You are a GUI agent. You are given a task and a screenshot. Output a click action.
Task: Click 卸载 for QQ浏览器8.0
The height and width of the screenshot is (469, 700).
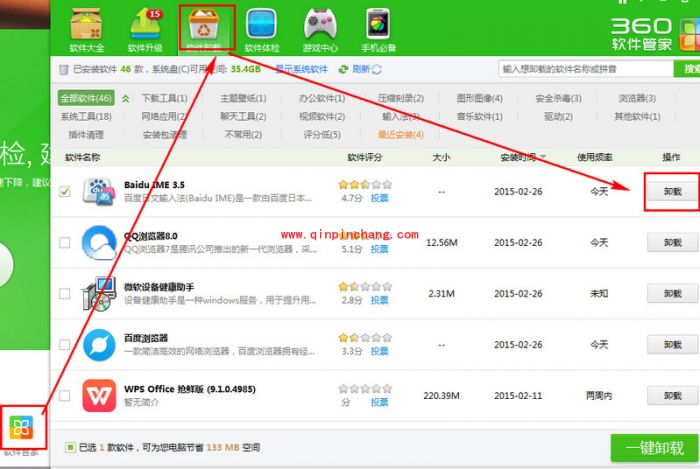pos(672,243)
